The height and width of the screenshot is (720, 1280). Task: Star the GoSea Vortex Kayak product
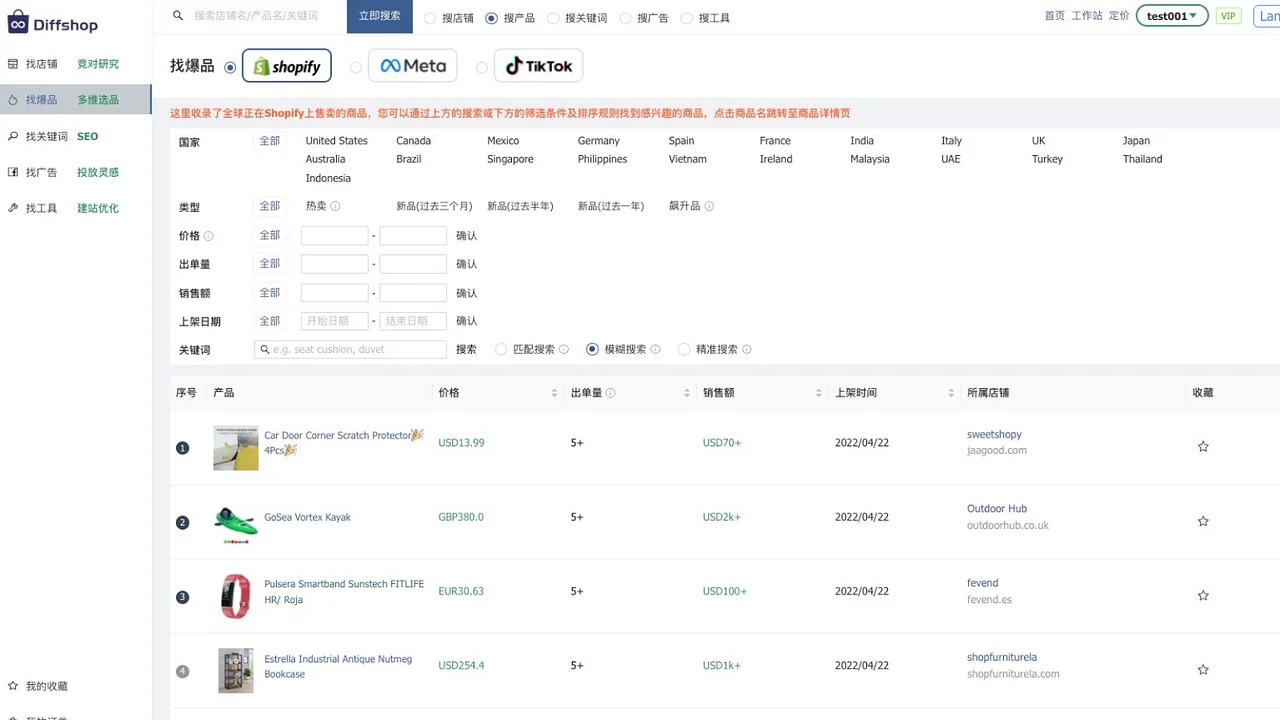click(1203, 521)
